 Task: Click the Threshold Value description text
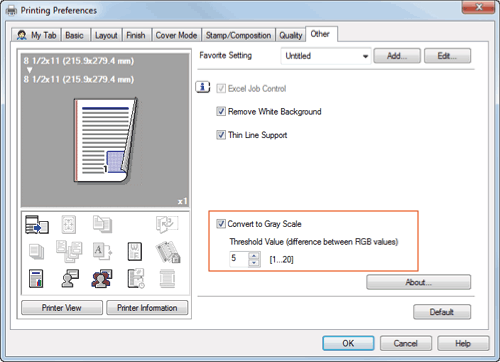[314, 242]
